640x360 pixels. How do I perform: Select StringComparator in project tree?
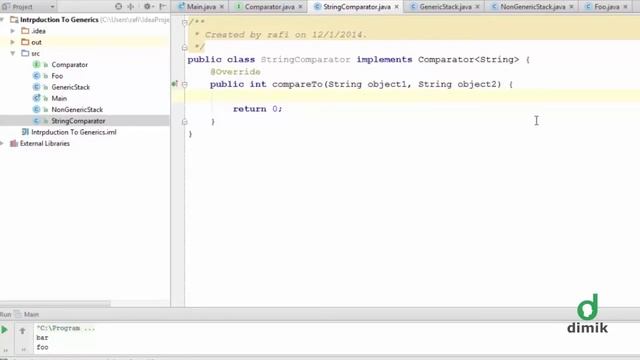pyautogui.click(x=78, y=121)
